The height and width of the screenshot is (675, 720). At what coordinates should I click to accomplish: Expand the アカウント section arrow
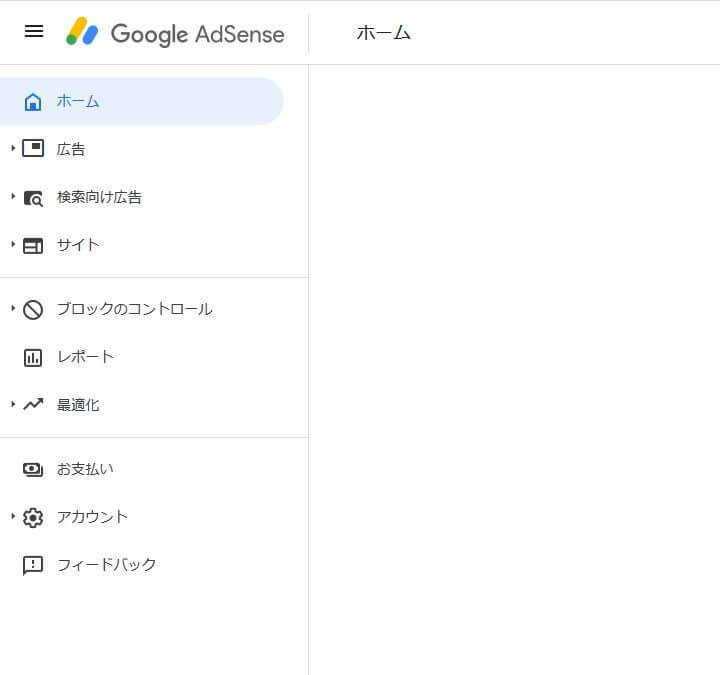click(13, 517)
